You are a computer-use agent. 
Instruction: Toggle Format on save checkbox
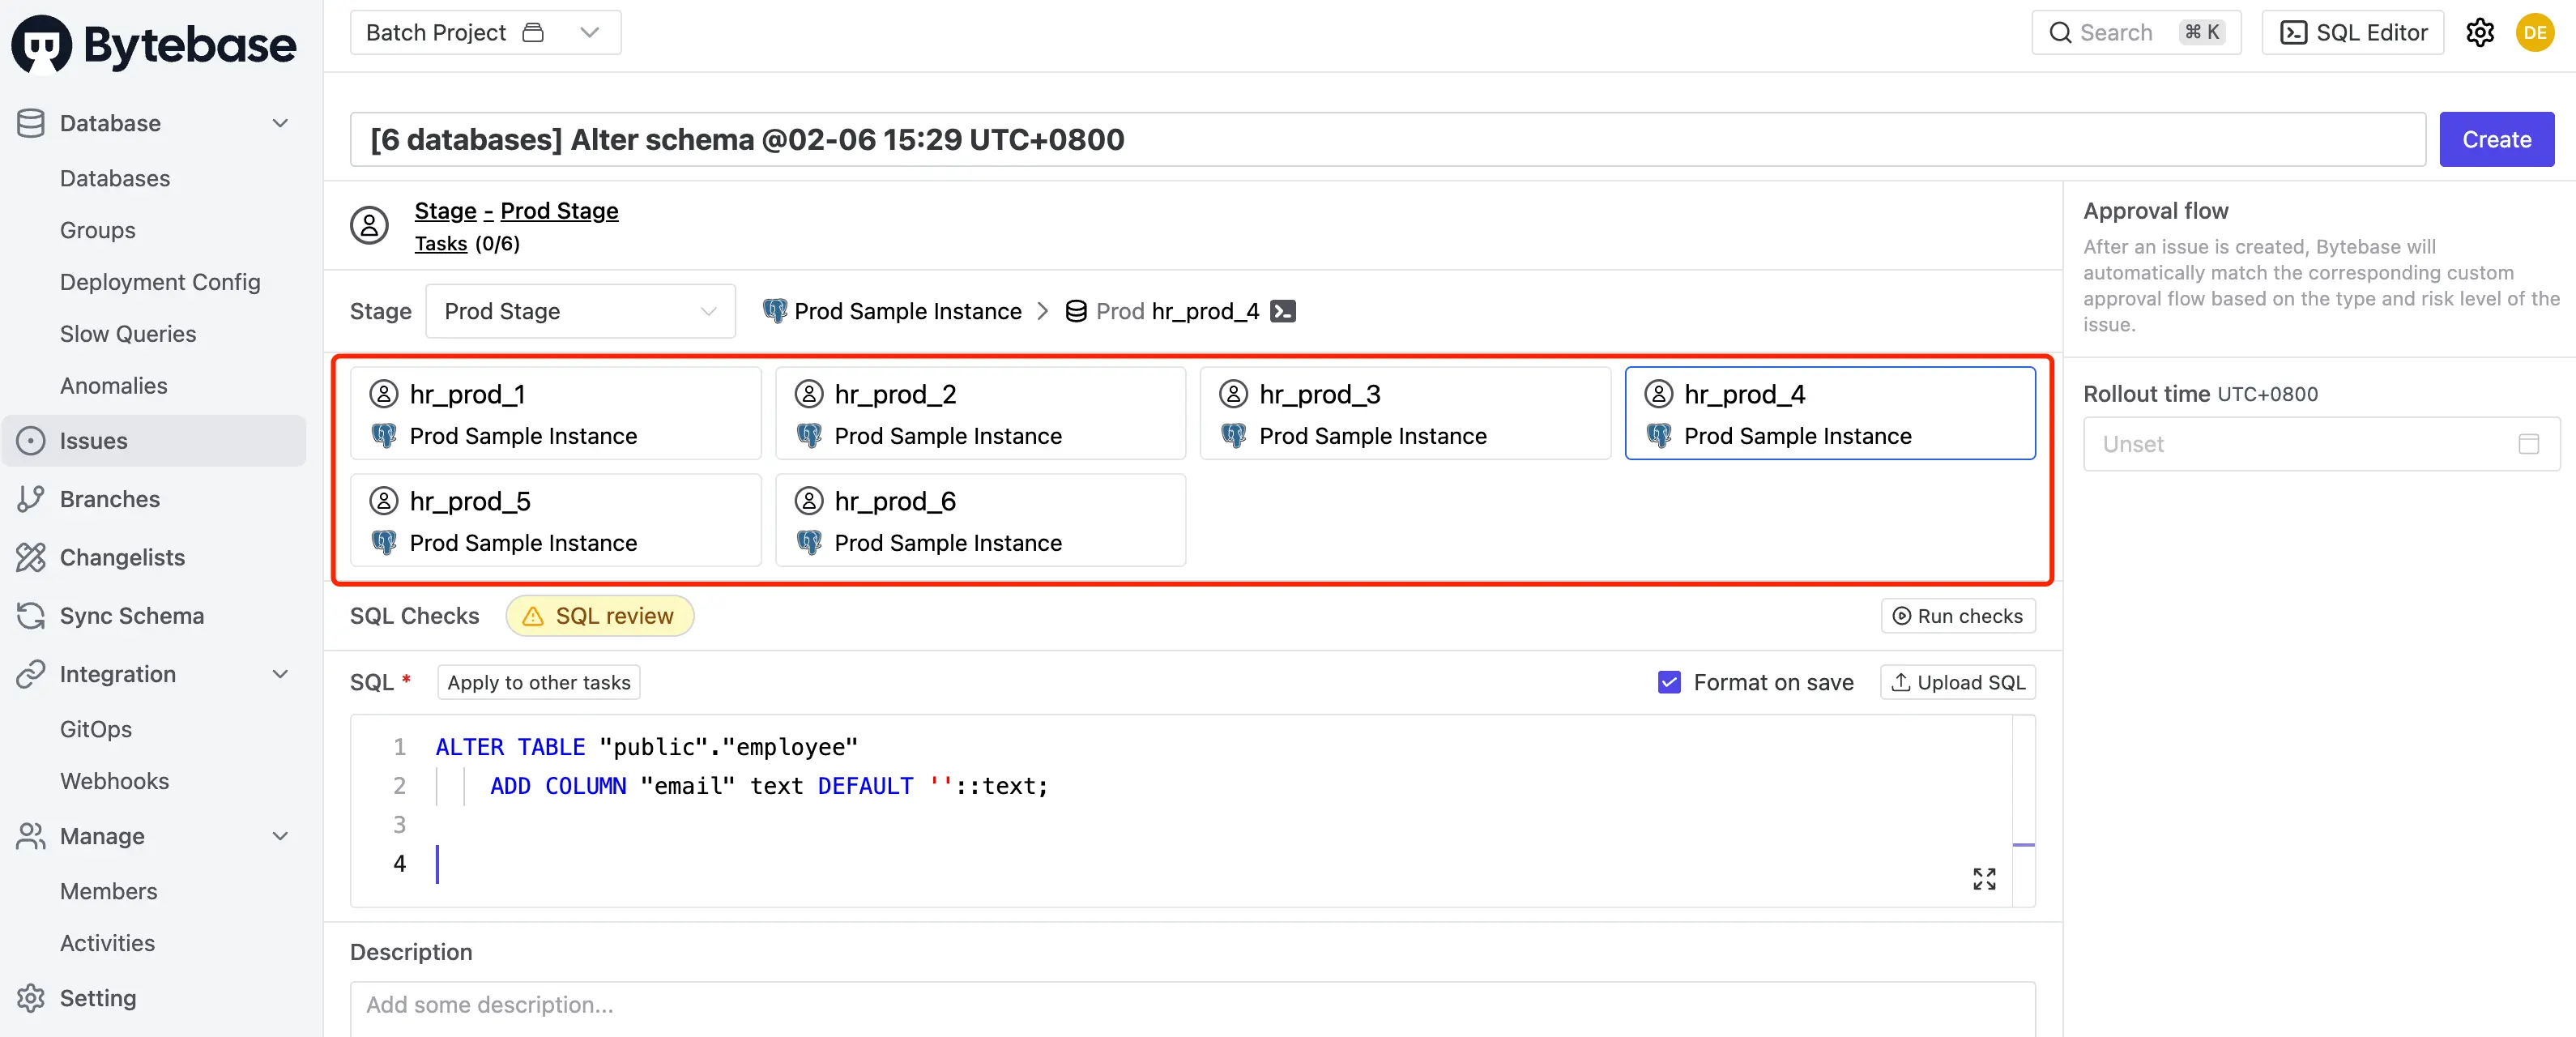pyautogui.click(x=1671, y=681)
